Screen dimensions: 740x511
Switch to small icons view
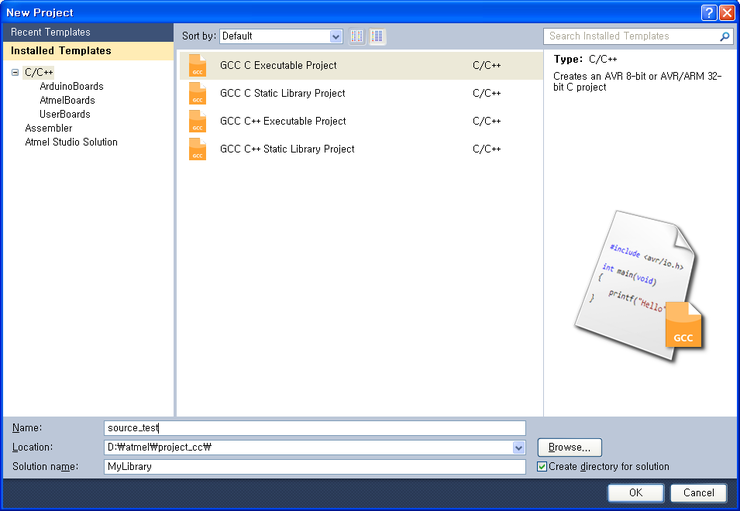[x=357, y=36]
